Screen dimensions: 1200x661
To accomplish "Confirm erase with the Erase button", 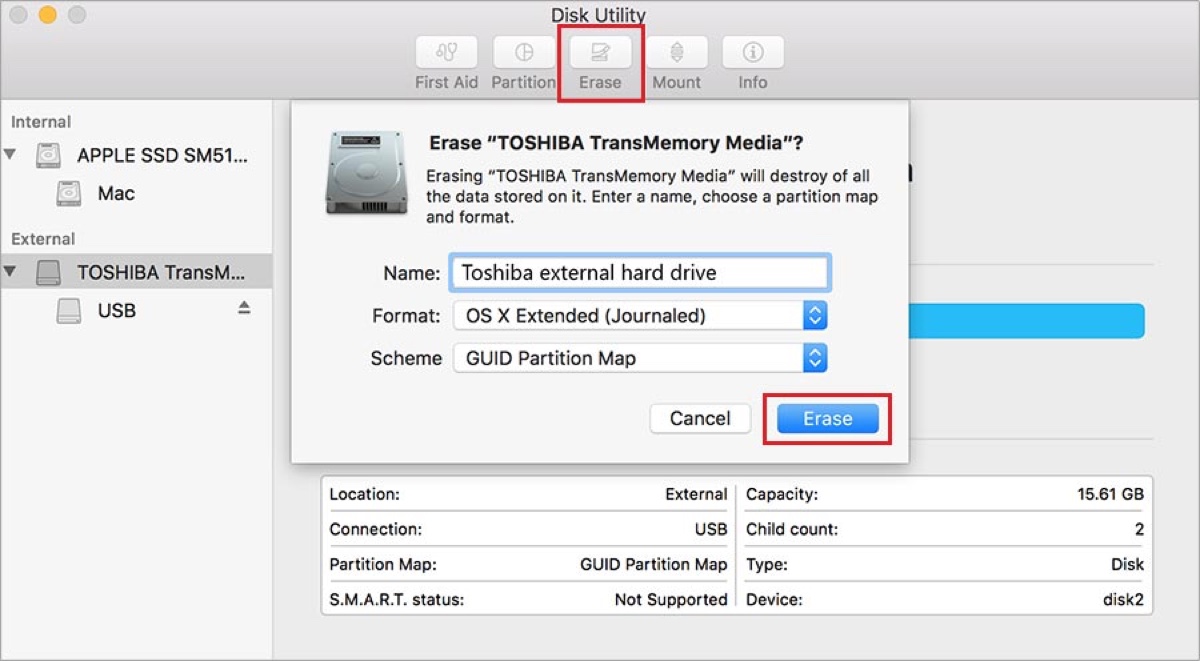I will (x=826, y=418).
